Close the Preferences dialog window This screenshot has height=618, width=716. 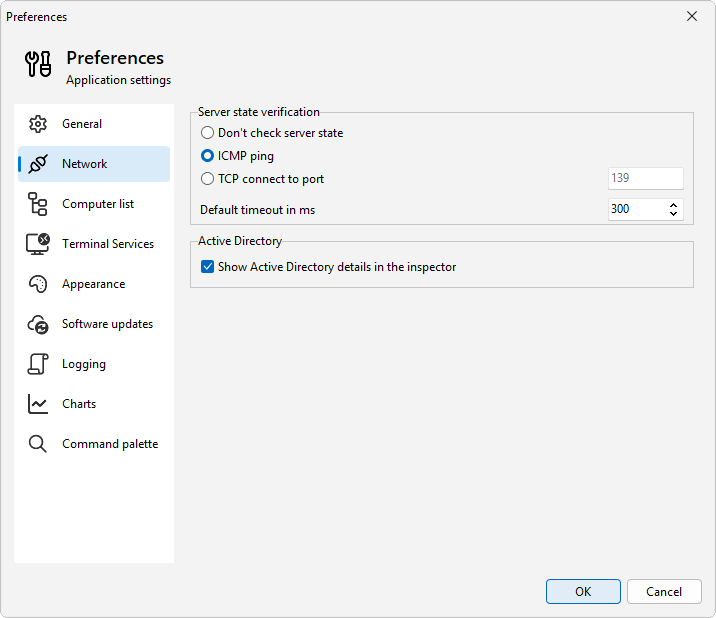tap(692, 16)
